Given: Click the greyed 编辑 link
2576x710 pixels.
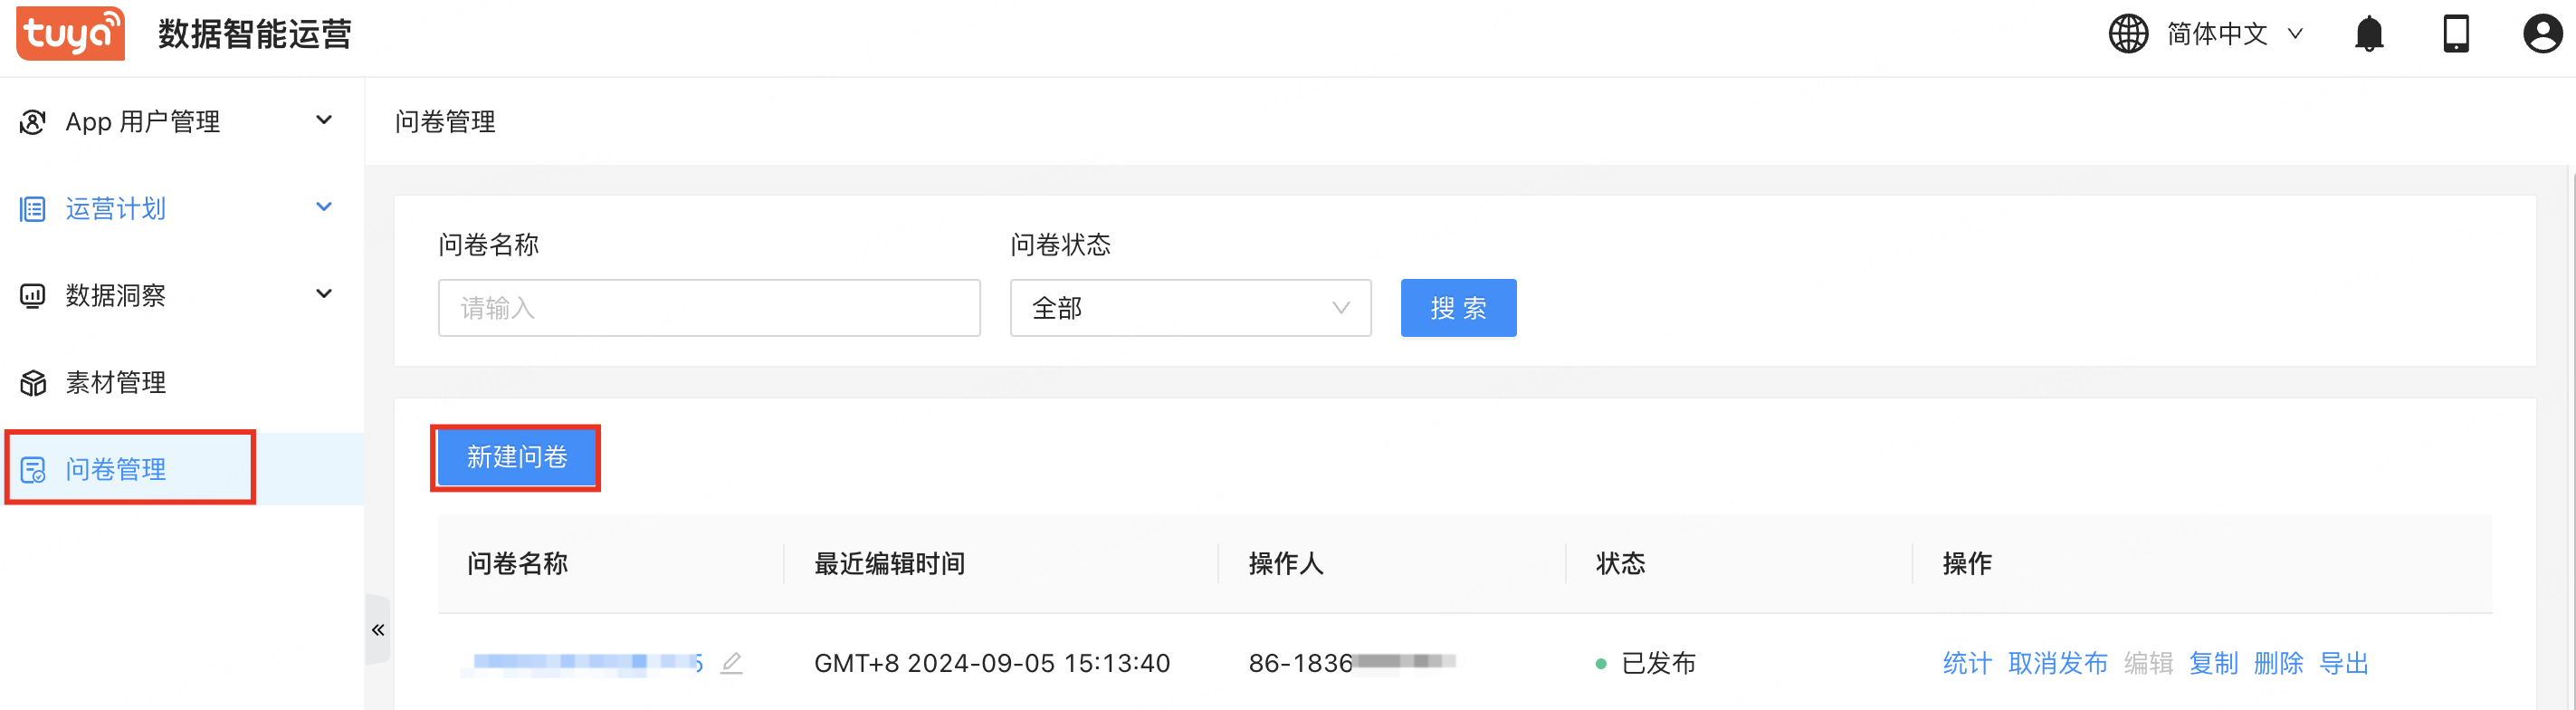Looking at the screenshot, I should pyautogui.click(x=2149, y=663).
